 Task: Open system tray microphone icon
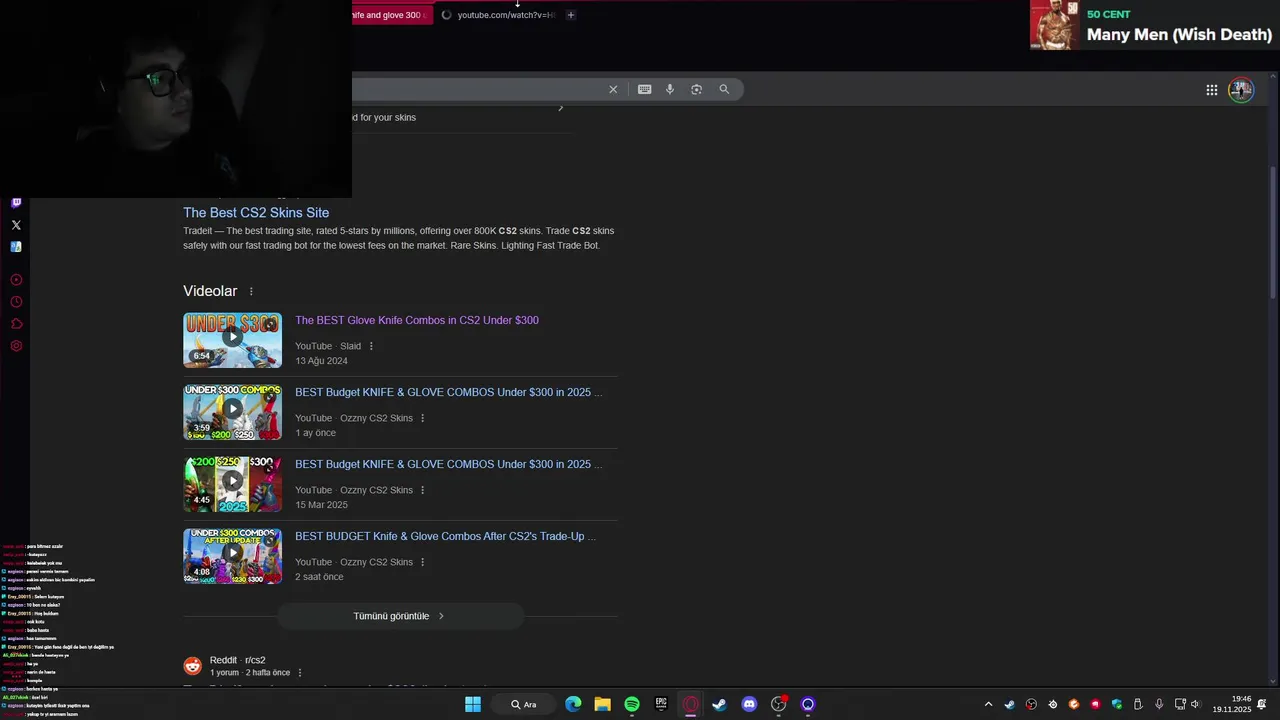tap(1159, 704)
